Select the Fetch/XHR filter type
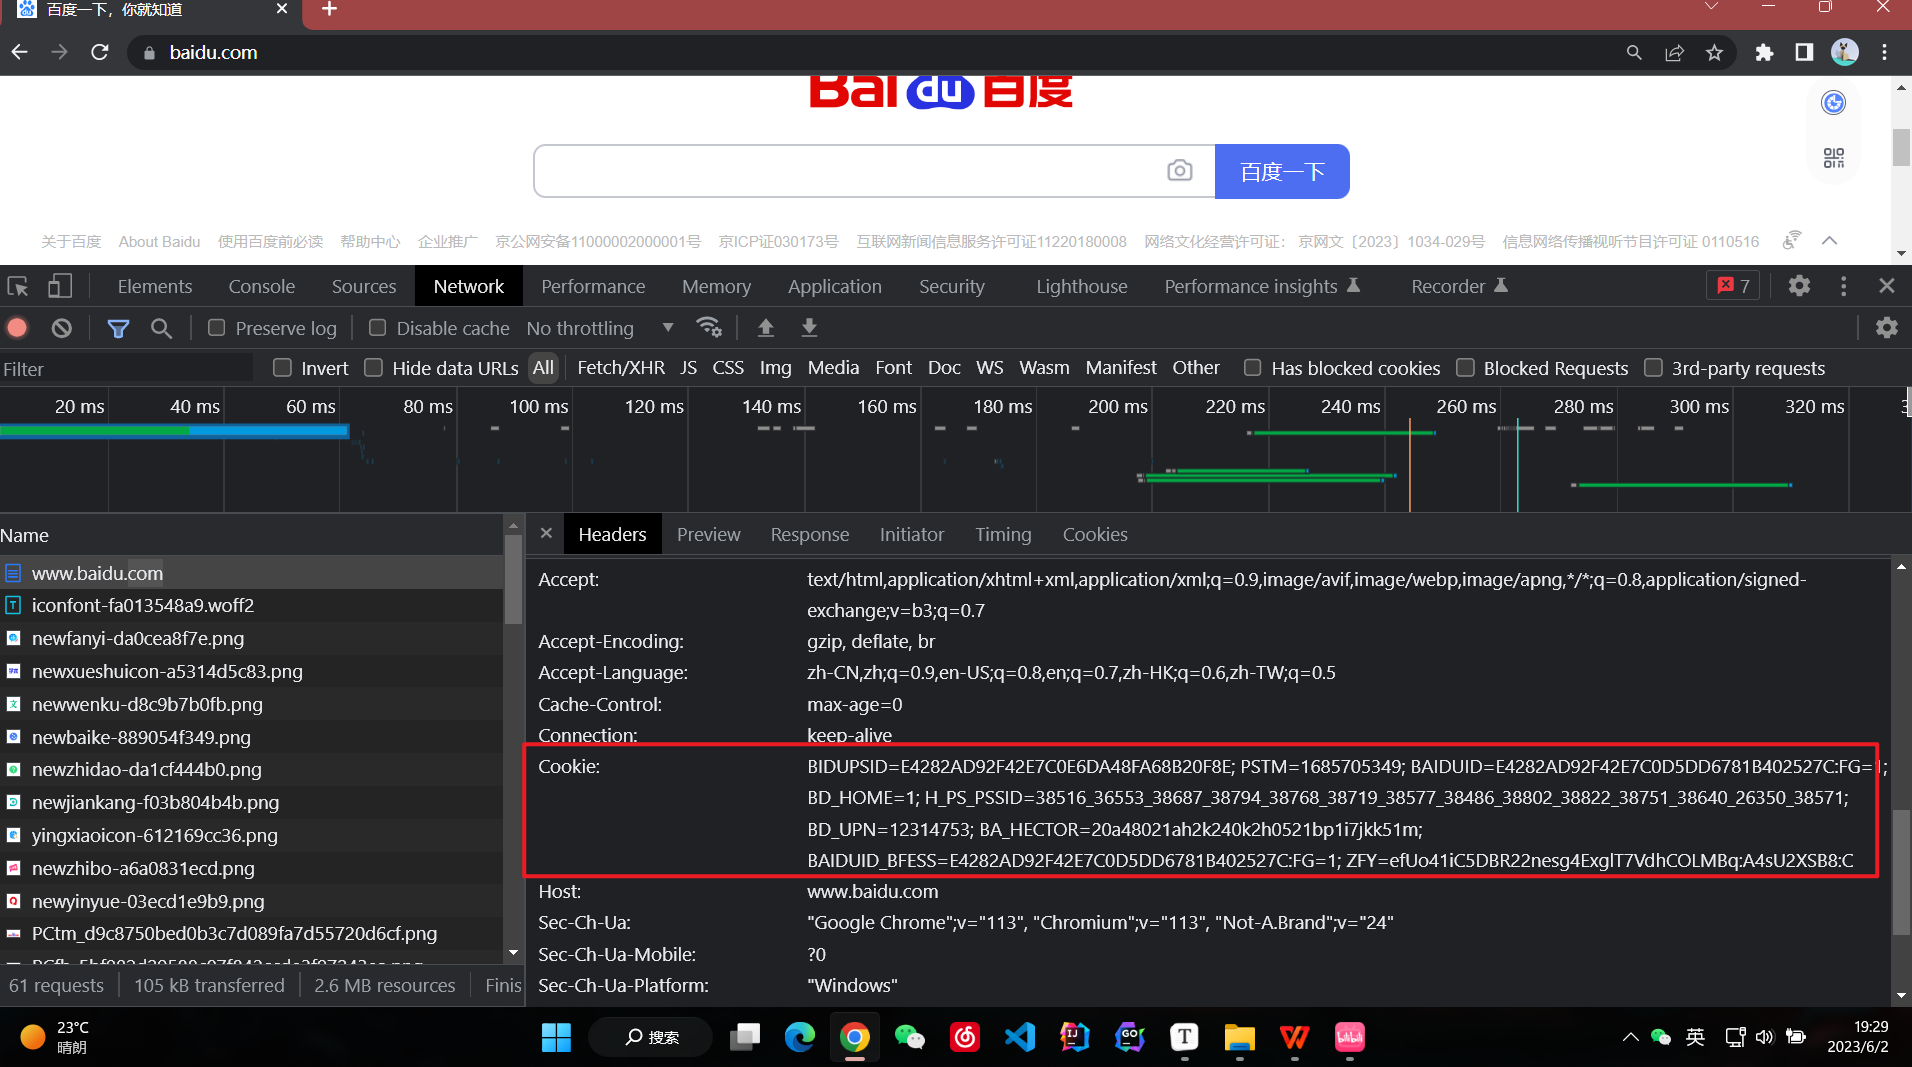This screenshot has height=1067, width=1912. click(x=620, y=368)
